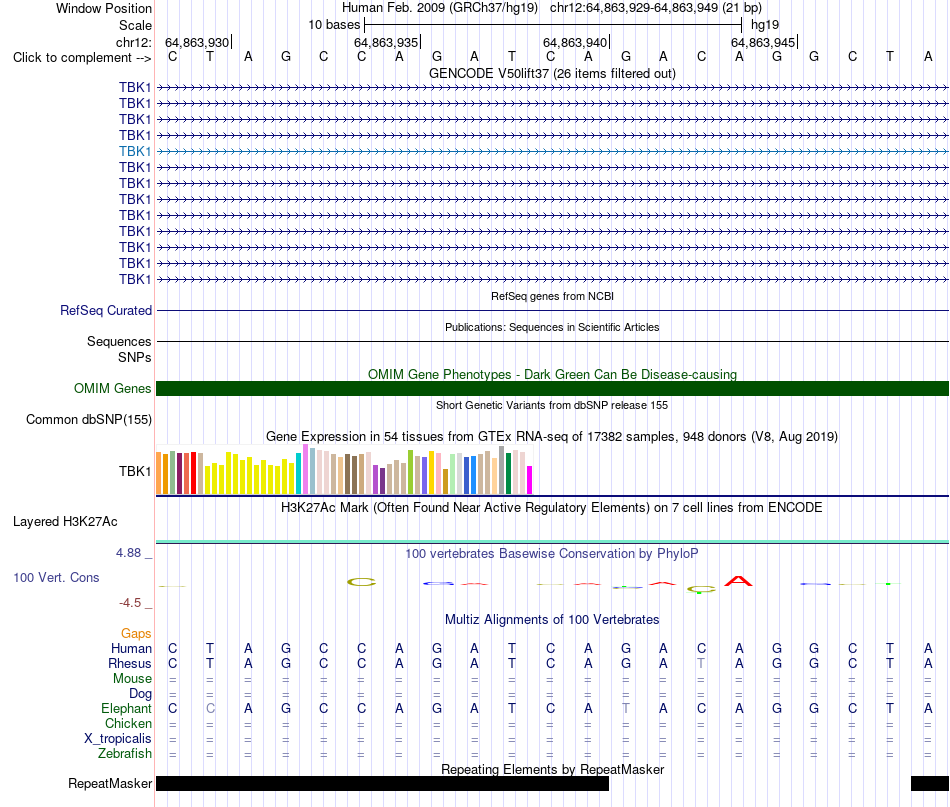
Task: Click the GTEx expression bar chart
Action: point(344,470)
